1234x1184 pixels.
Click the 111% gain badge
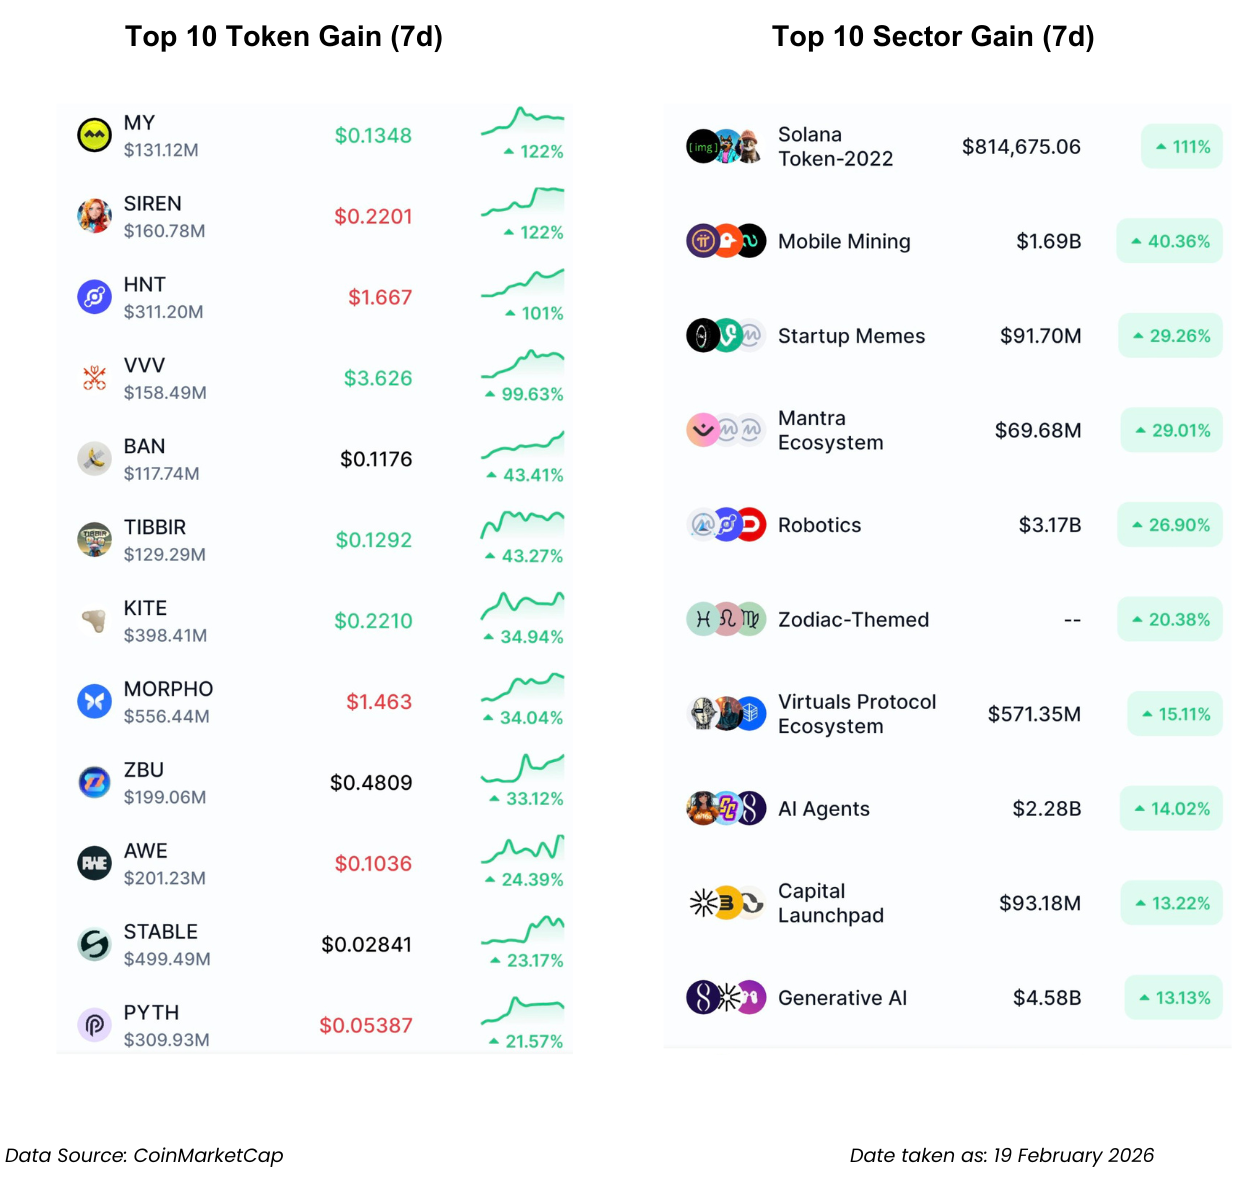(1182, 147)
